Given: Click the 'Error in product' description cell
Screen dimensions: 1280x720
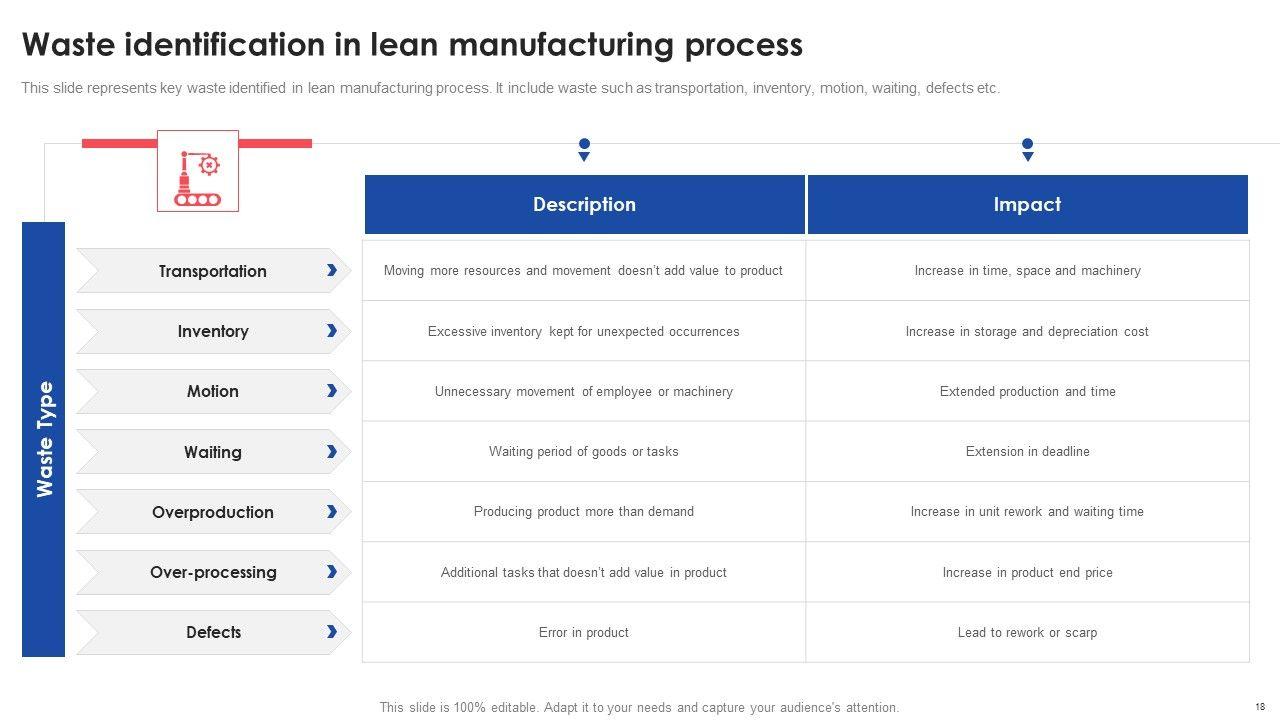Looking at the screenshot, I should pos(584,632).
